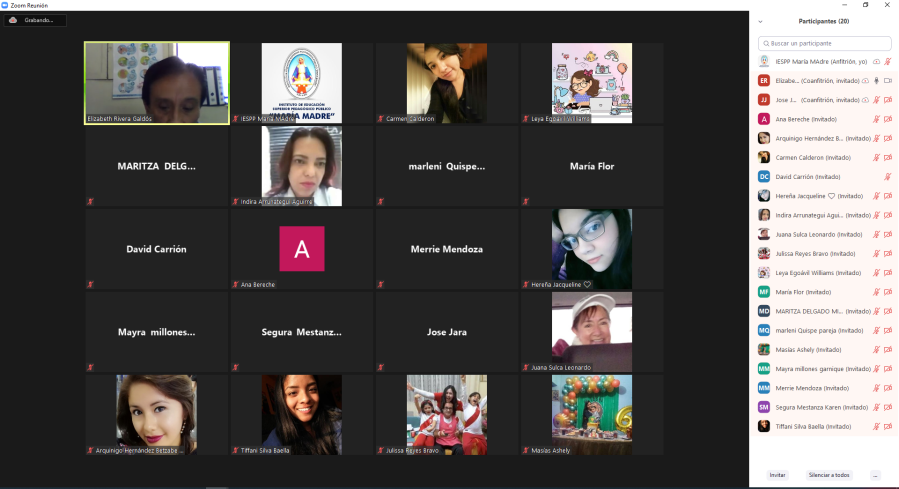Screen dimensions: 899x489
Task: Click muted mic icon beside David Carrión
Action: [x=887, y=176]
